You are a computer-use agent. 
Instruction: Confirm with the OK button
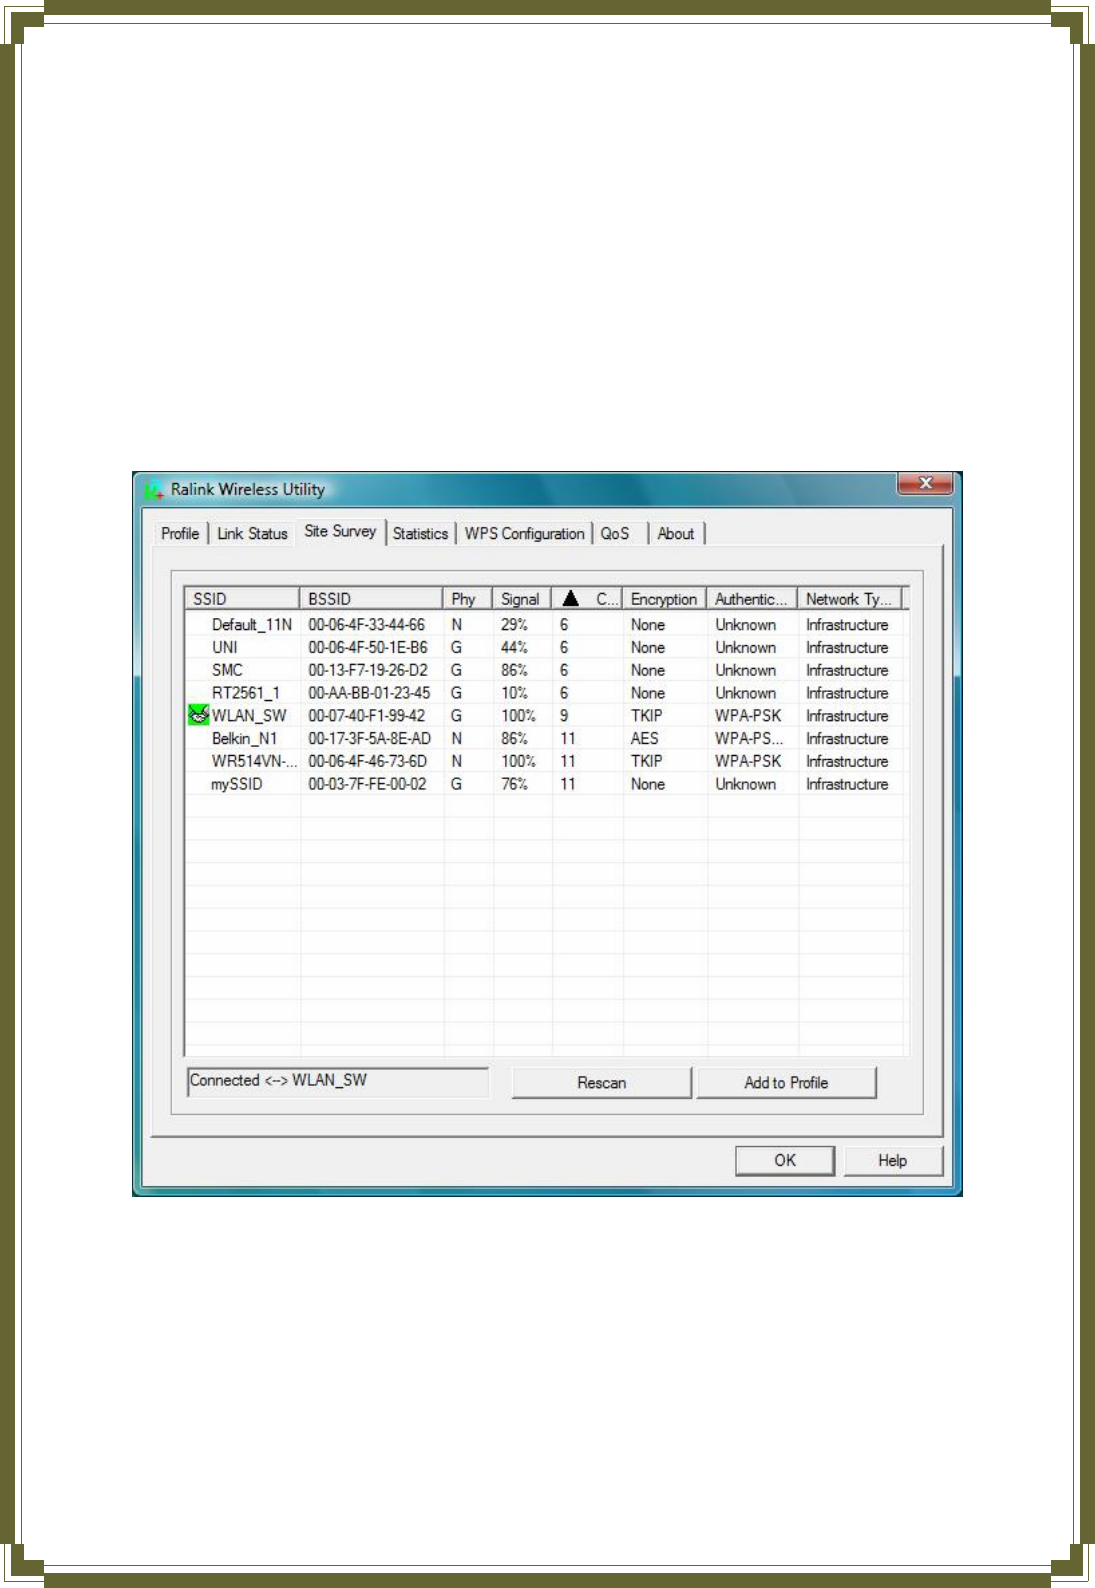point(785,1160)
